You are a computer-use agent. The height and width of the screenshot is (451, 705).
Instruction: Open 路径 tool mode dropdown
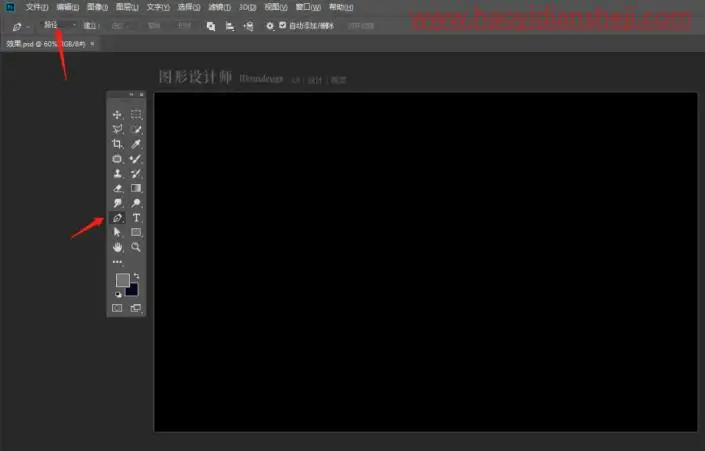click(59, 25)
